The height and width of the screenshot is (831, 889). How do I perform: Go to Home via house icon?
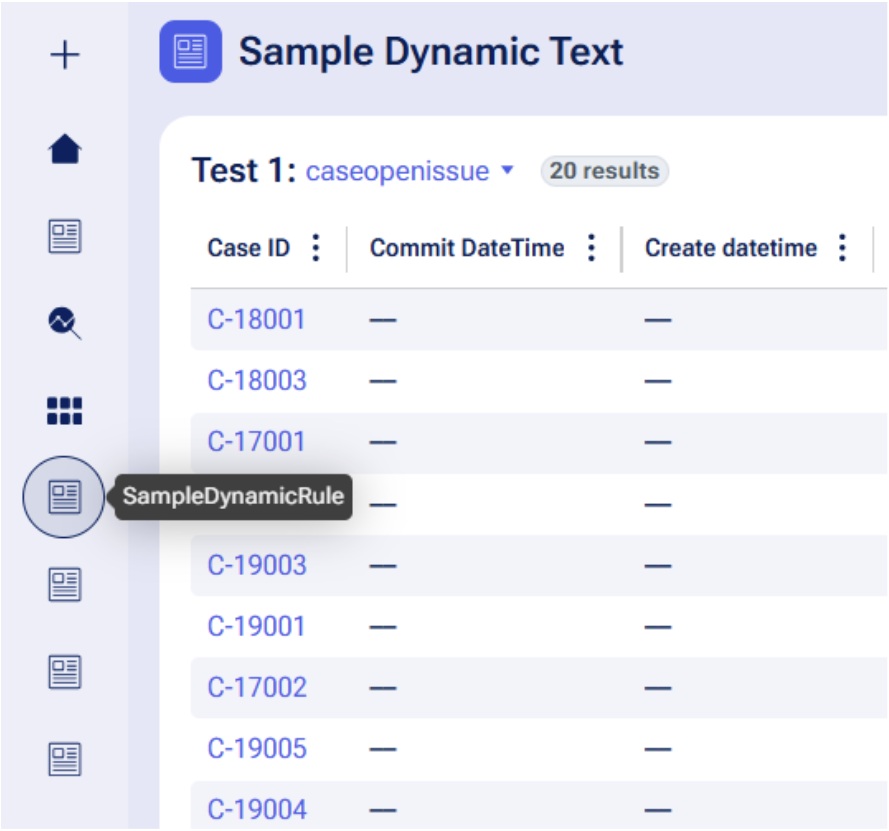tap(65, 149)
